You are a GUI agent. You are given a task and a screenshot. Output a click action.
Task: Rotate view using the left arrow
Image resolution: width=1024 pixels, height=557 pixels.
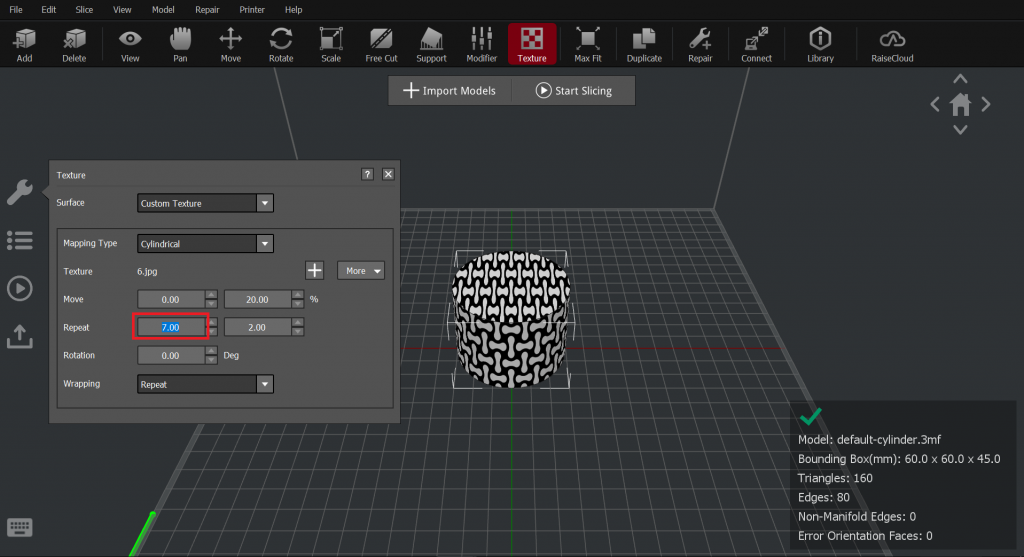tap(935, 104)
